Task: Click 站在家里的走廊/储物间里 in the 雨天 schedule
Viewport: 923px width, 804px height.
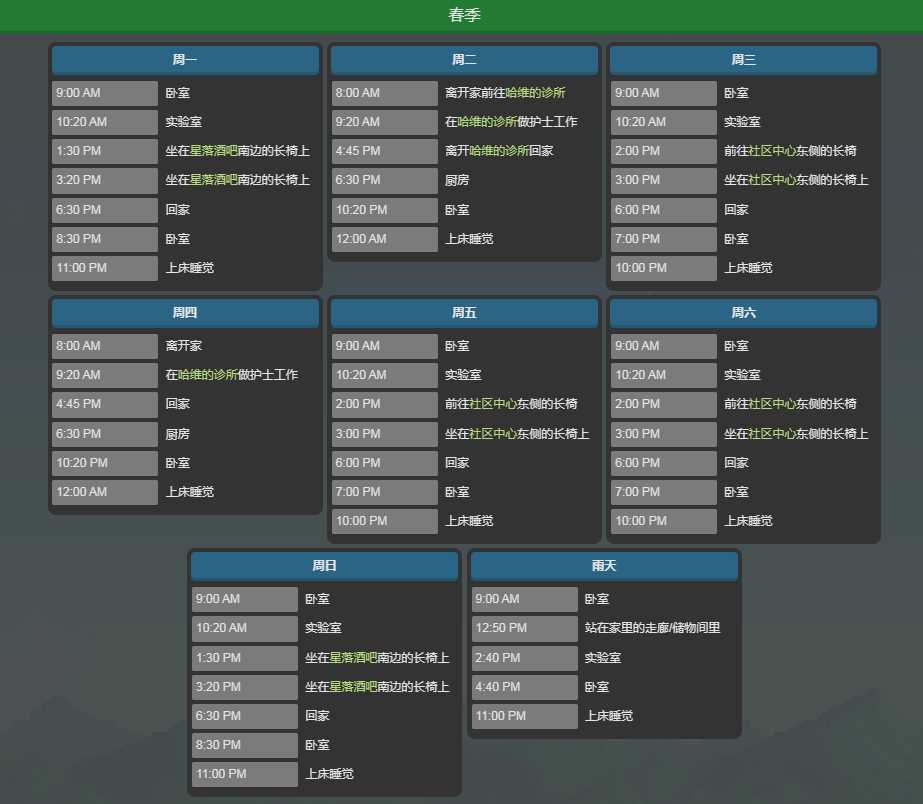Action: point(652,628)
